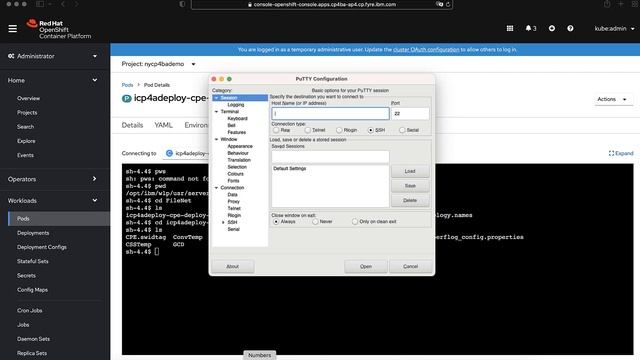Click the Port input field
This screenshot has height=360, width=640.
pyautogui.click(x=410, y=113)
